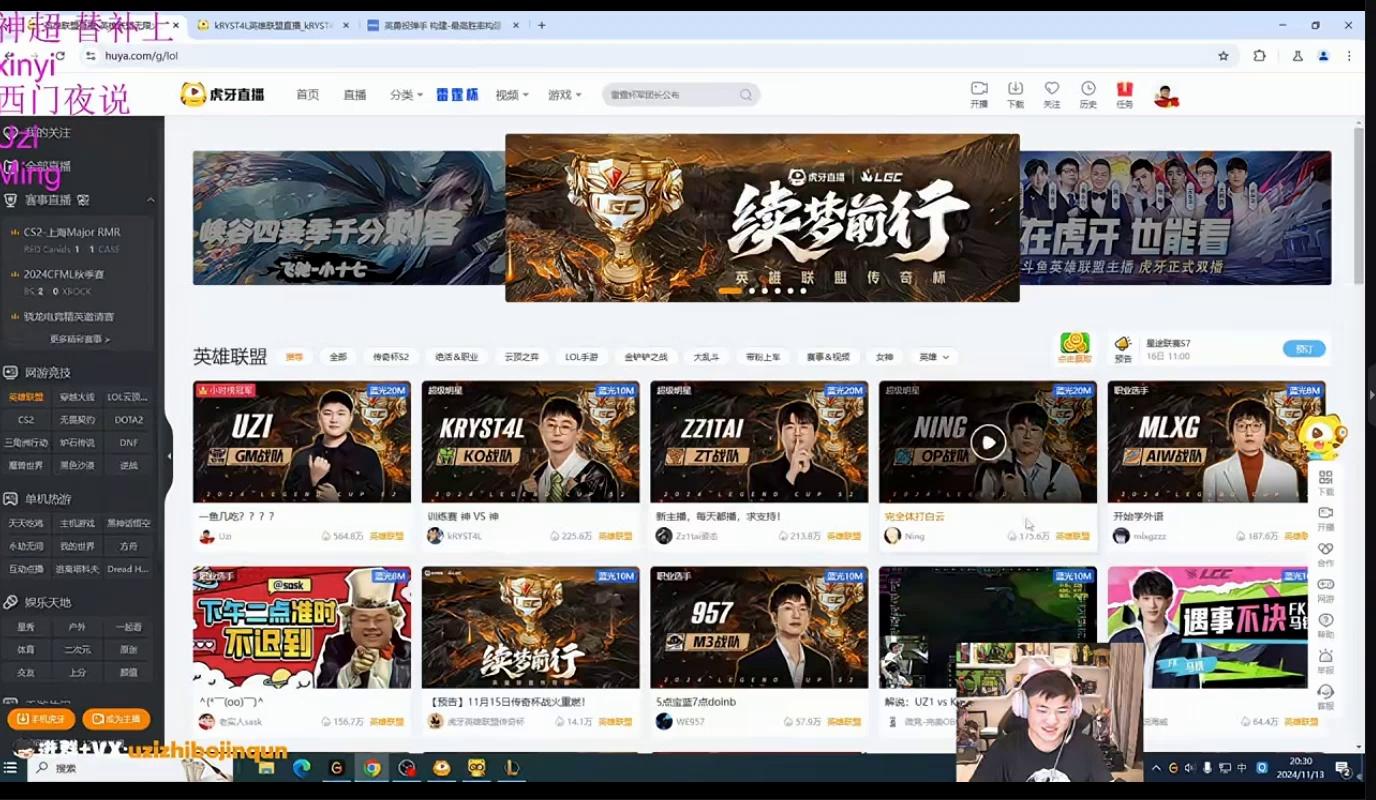
Task: Open the Windows Start menu
Action: click(10, 768)
